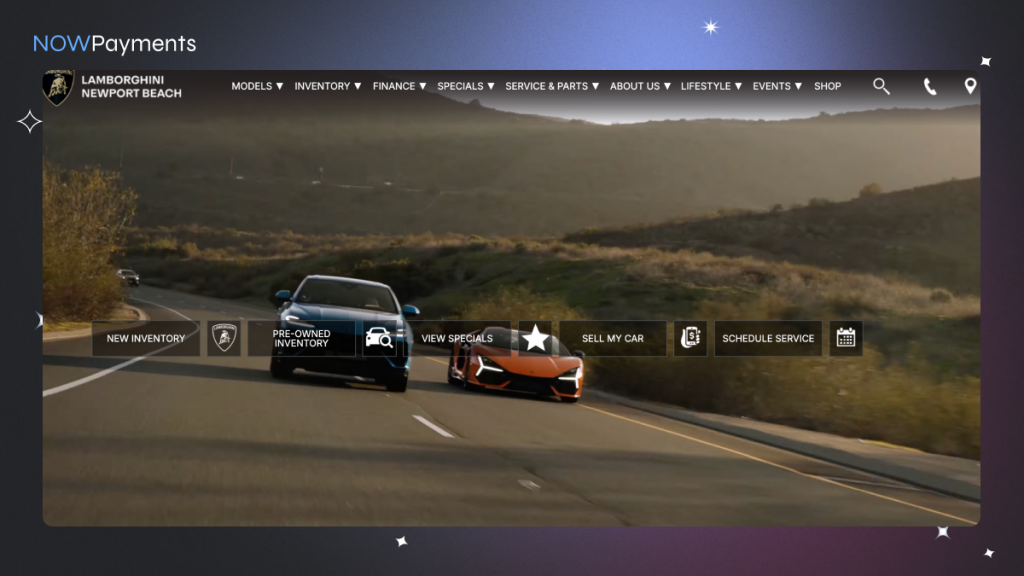Expand the Lifestyle dropdown menu
This screenshot has width=1024, height=576.
click(x=711, y=86)
